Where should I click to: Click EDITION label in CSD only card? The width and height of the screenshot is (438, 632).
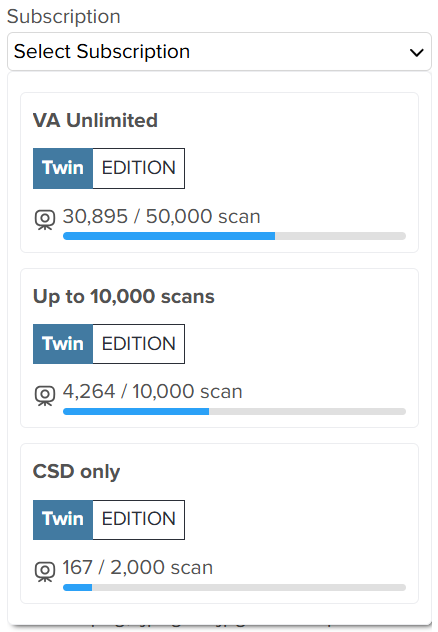pos(139,520)
